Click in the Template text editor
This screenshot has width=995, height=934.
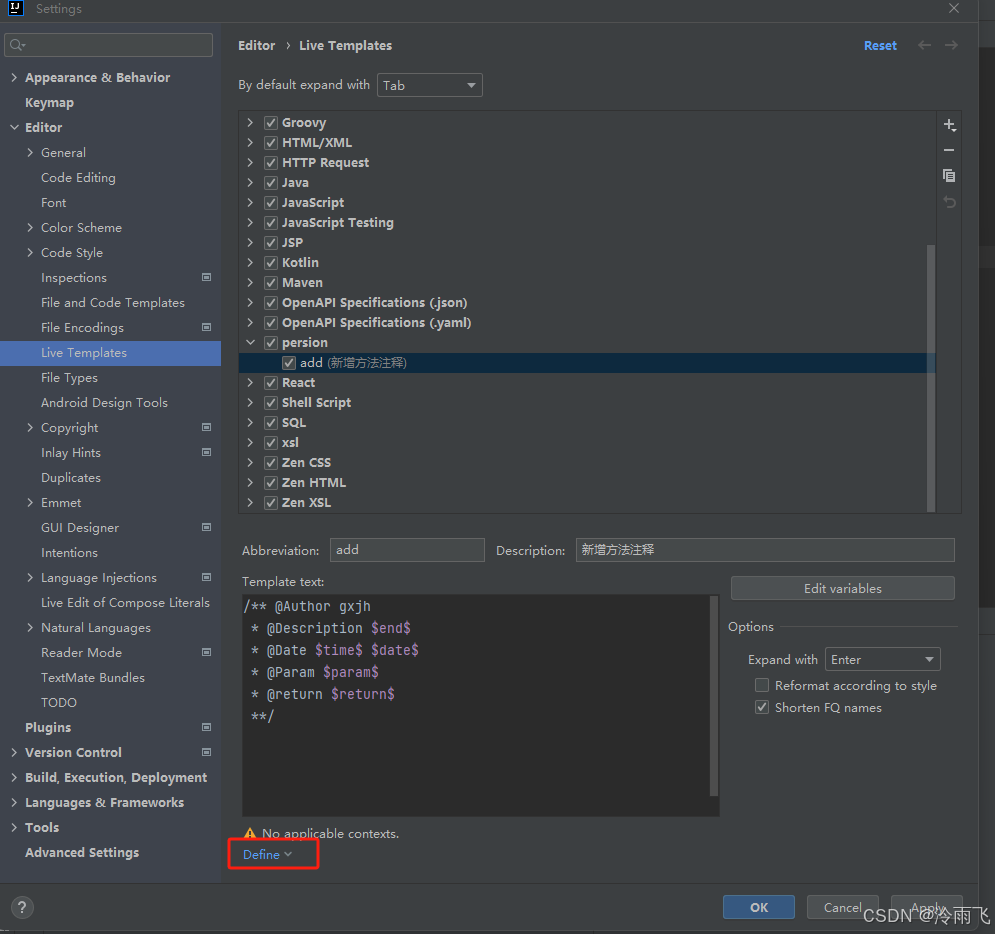point(476,705)
